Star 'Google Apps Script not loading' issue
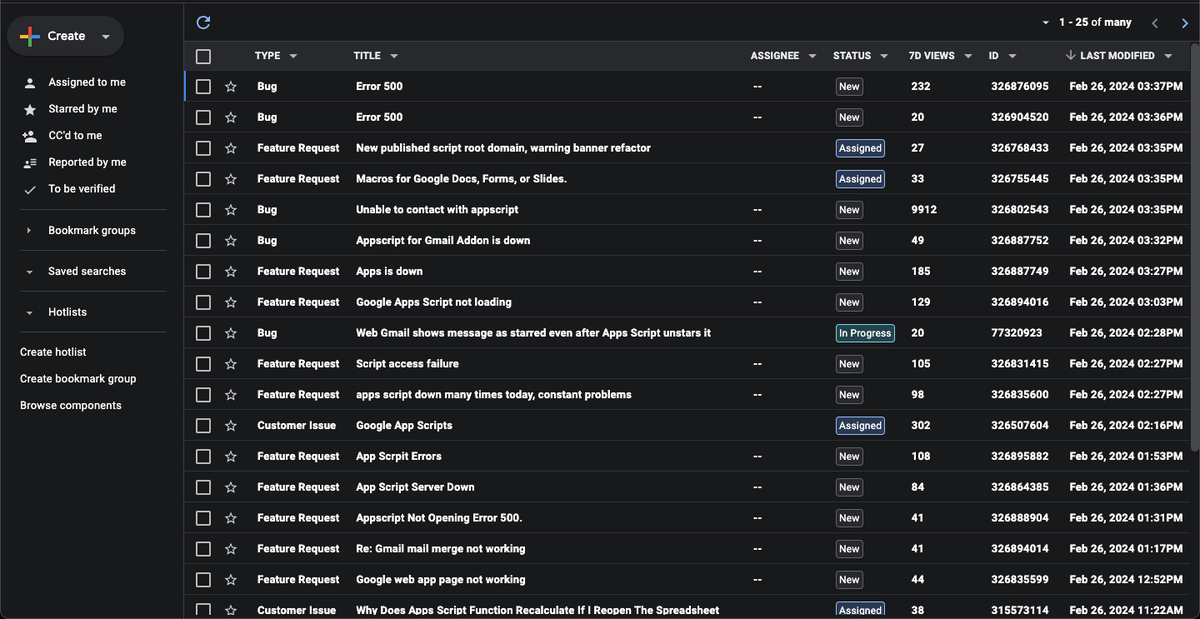The width and height of the screenshot is (1200, 619). tap(231, 302)
